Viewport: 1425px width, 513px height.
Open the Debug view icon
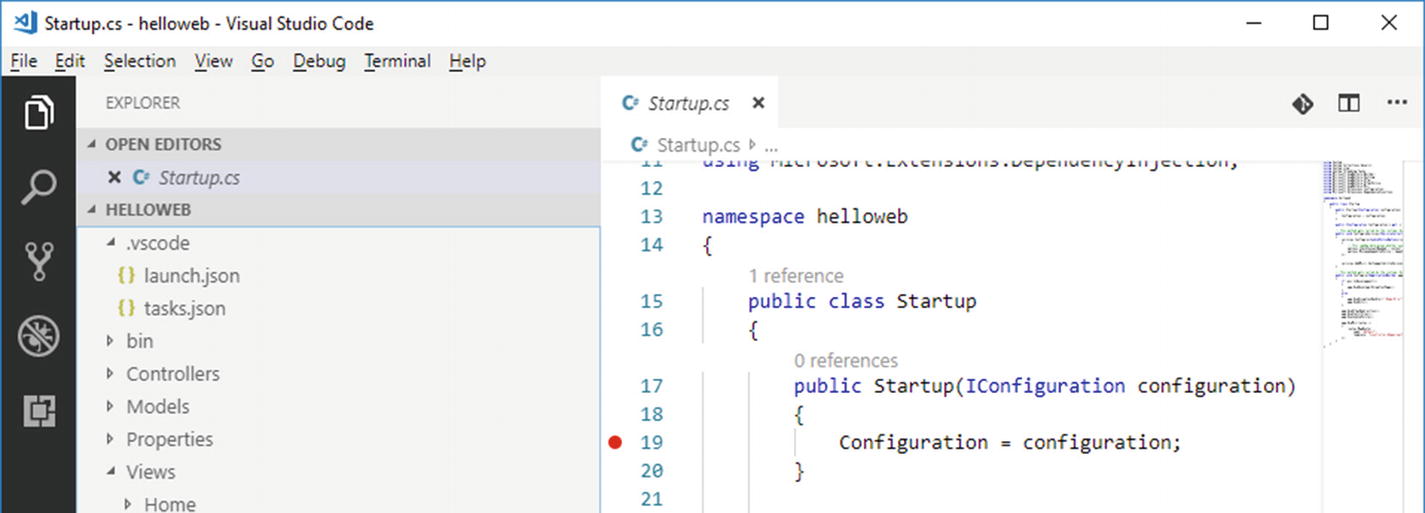(38, 336)
